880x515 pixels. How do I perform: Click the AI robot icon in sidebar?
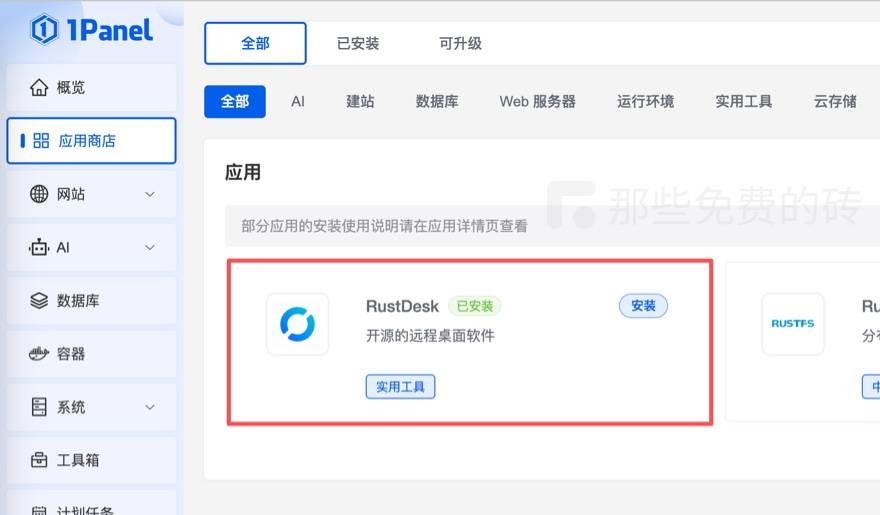pos(39,247)
